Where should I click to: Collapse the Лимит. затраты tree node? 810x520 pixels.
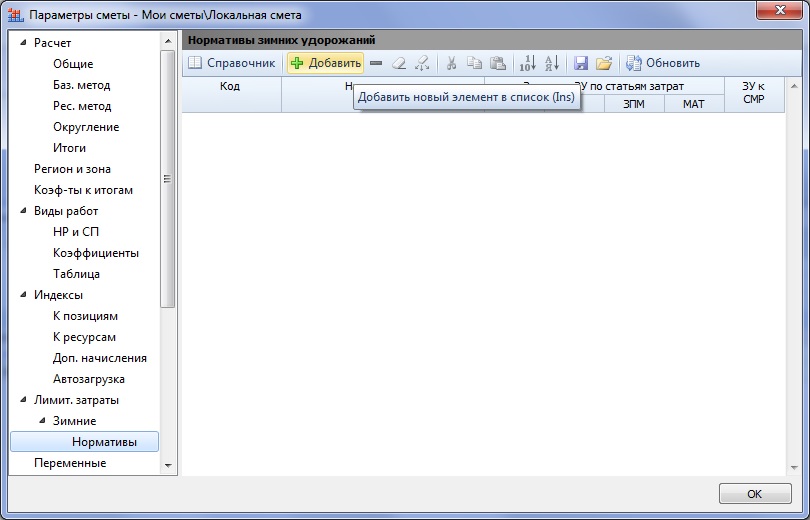(x=23, y=400)
